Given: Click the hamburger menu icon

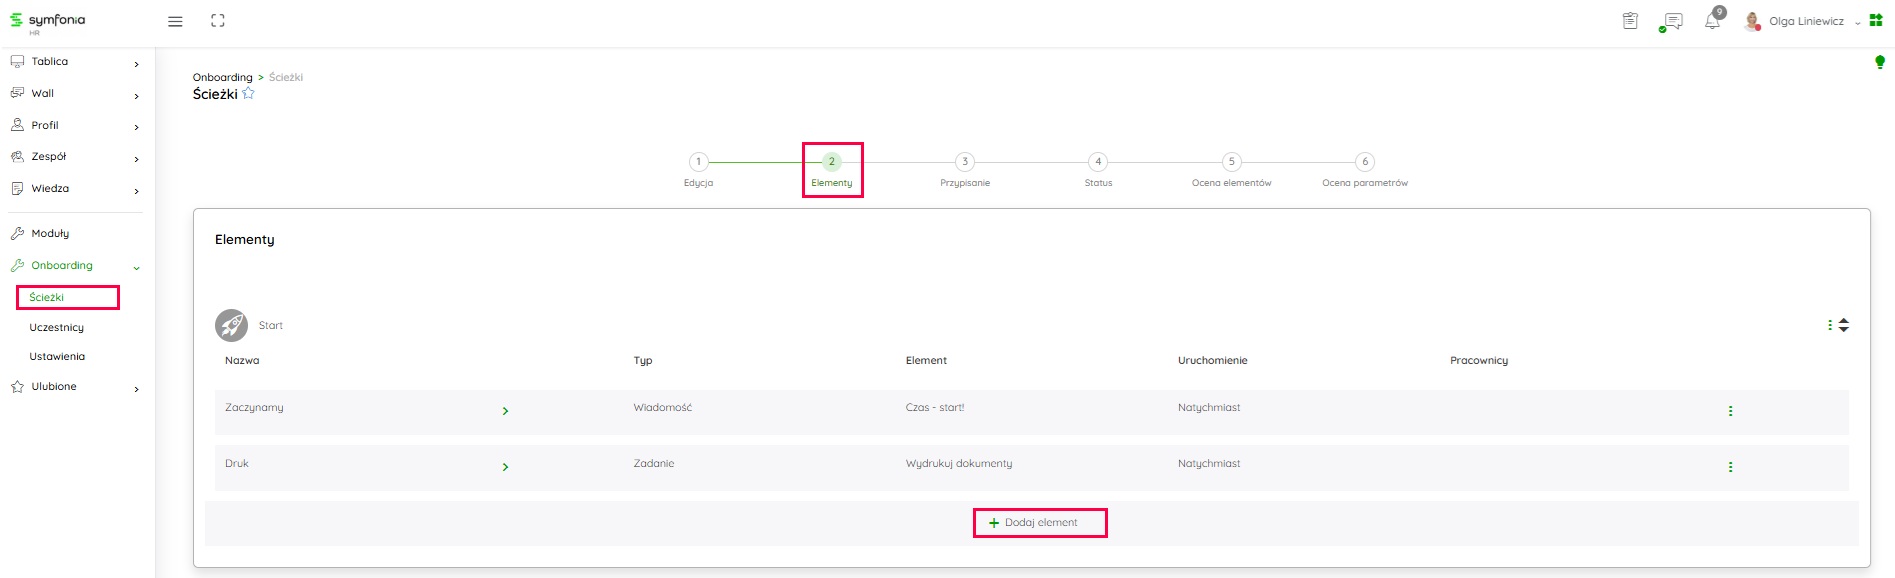Looking at the screenshot, I should click(x=175, y=21).
